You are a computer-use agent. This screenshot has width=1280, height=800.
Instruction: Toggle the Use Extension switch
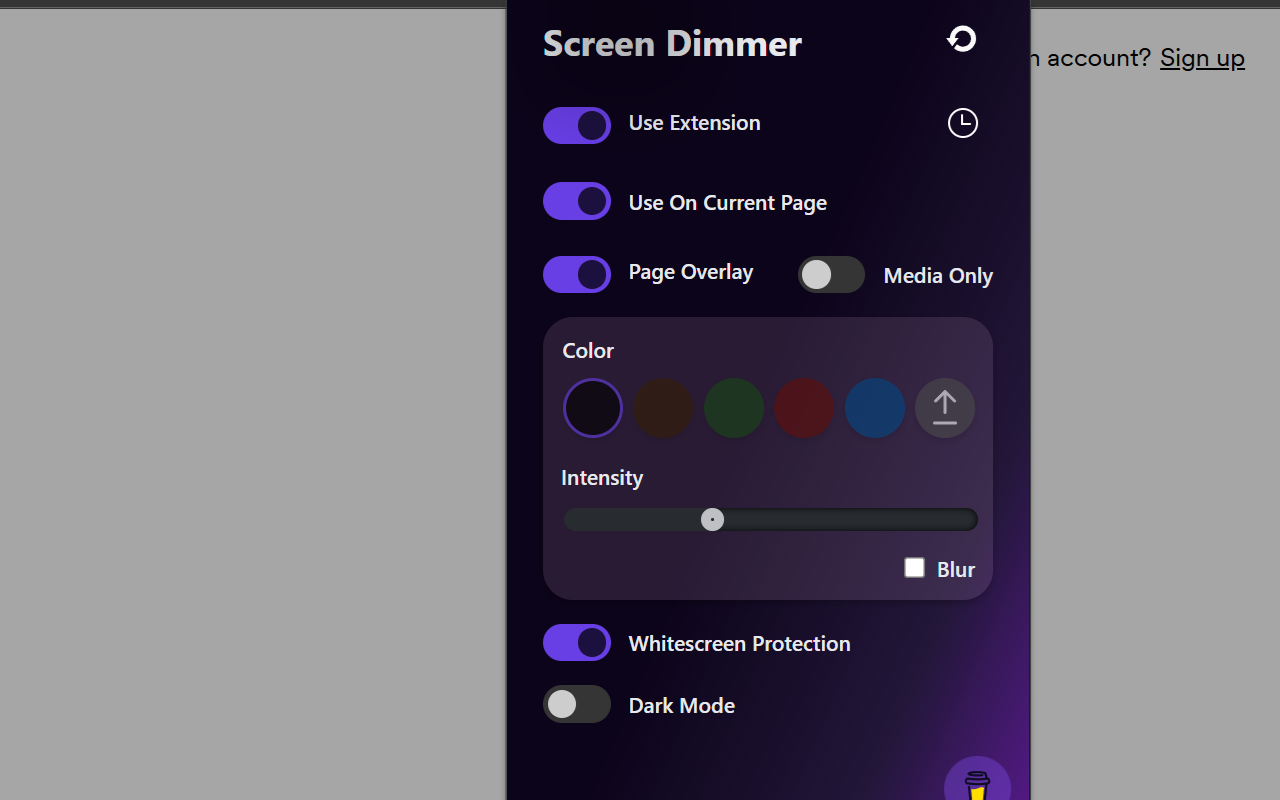click(577, 125)
